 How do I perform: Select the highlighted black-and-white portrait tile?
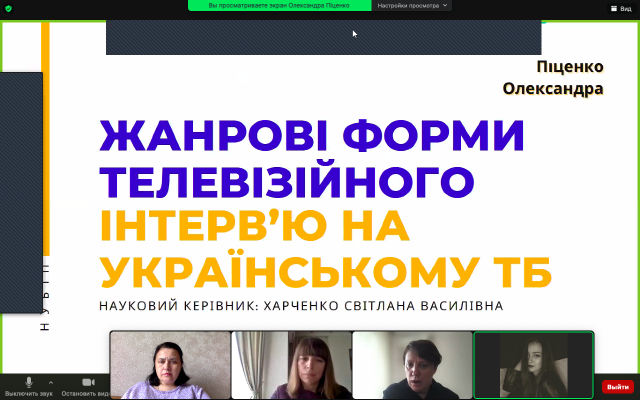(x=533, y=365)
